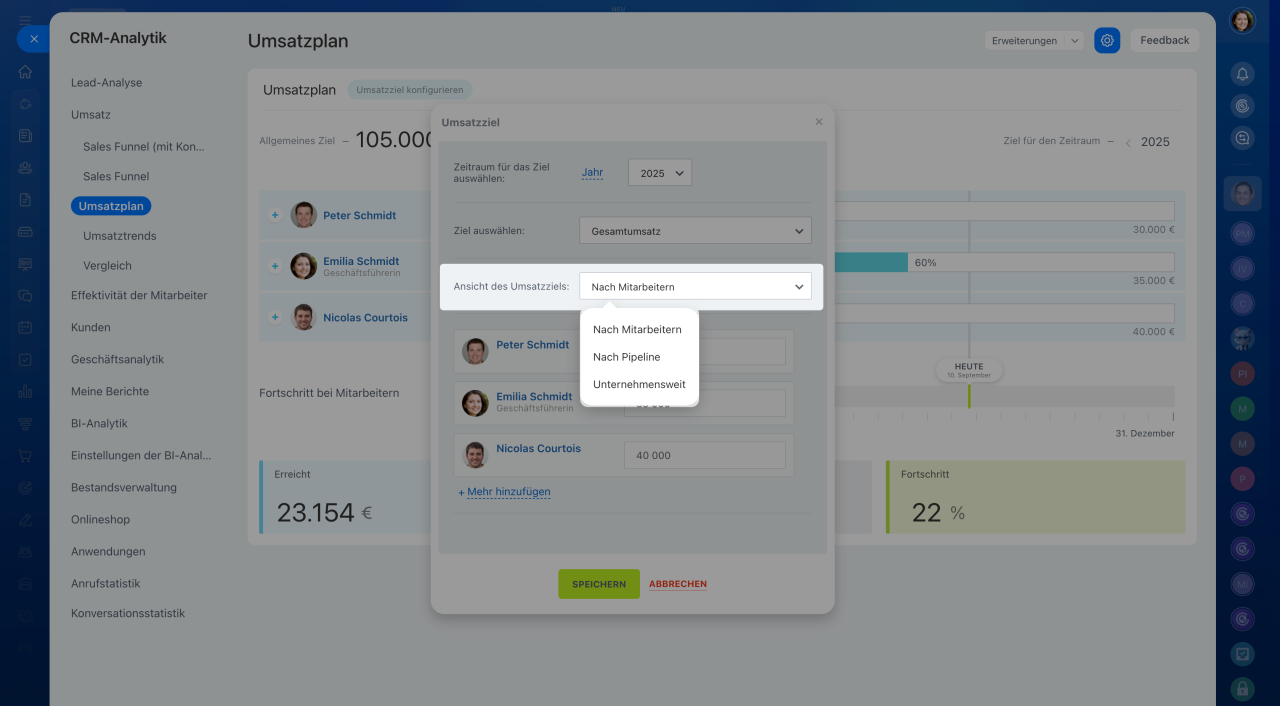
Task: Click the Jahr period link
Action: pos(592,172)
